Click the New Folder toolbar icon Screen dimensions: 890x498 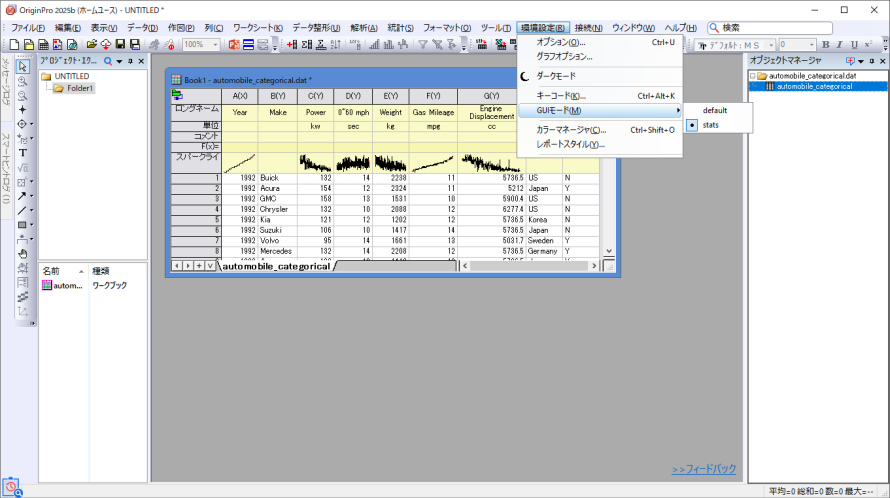coord(28,44)
